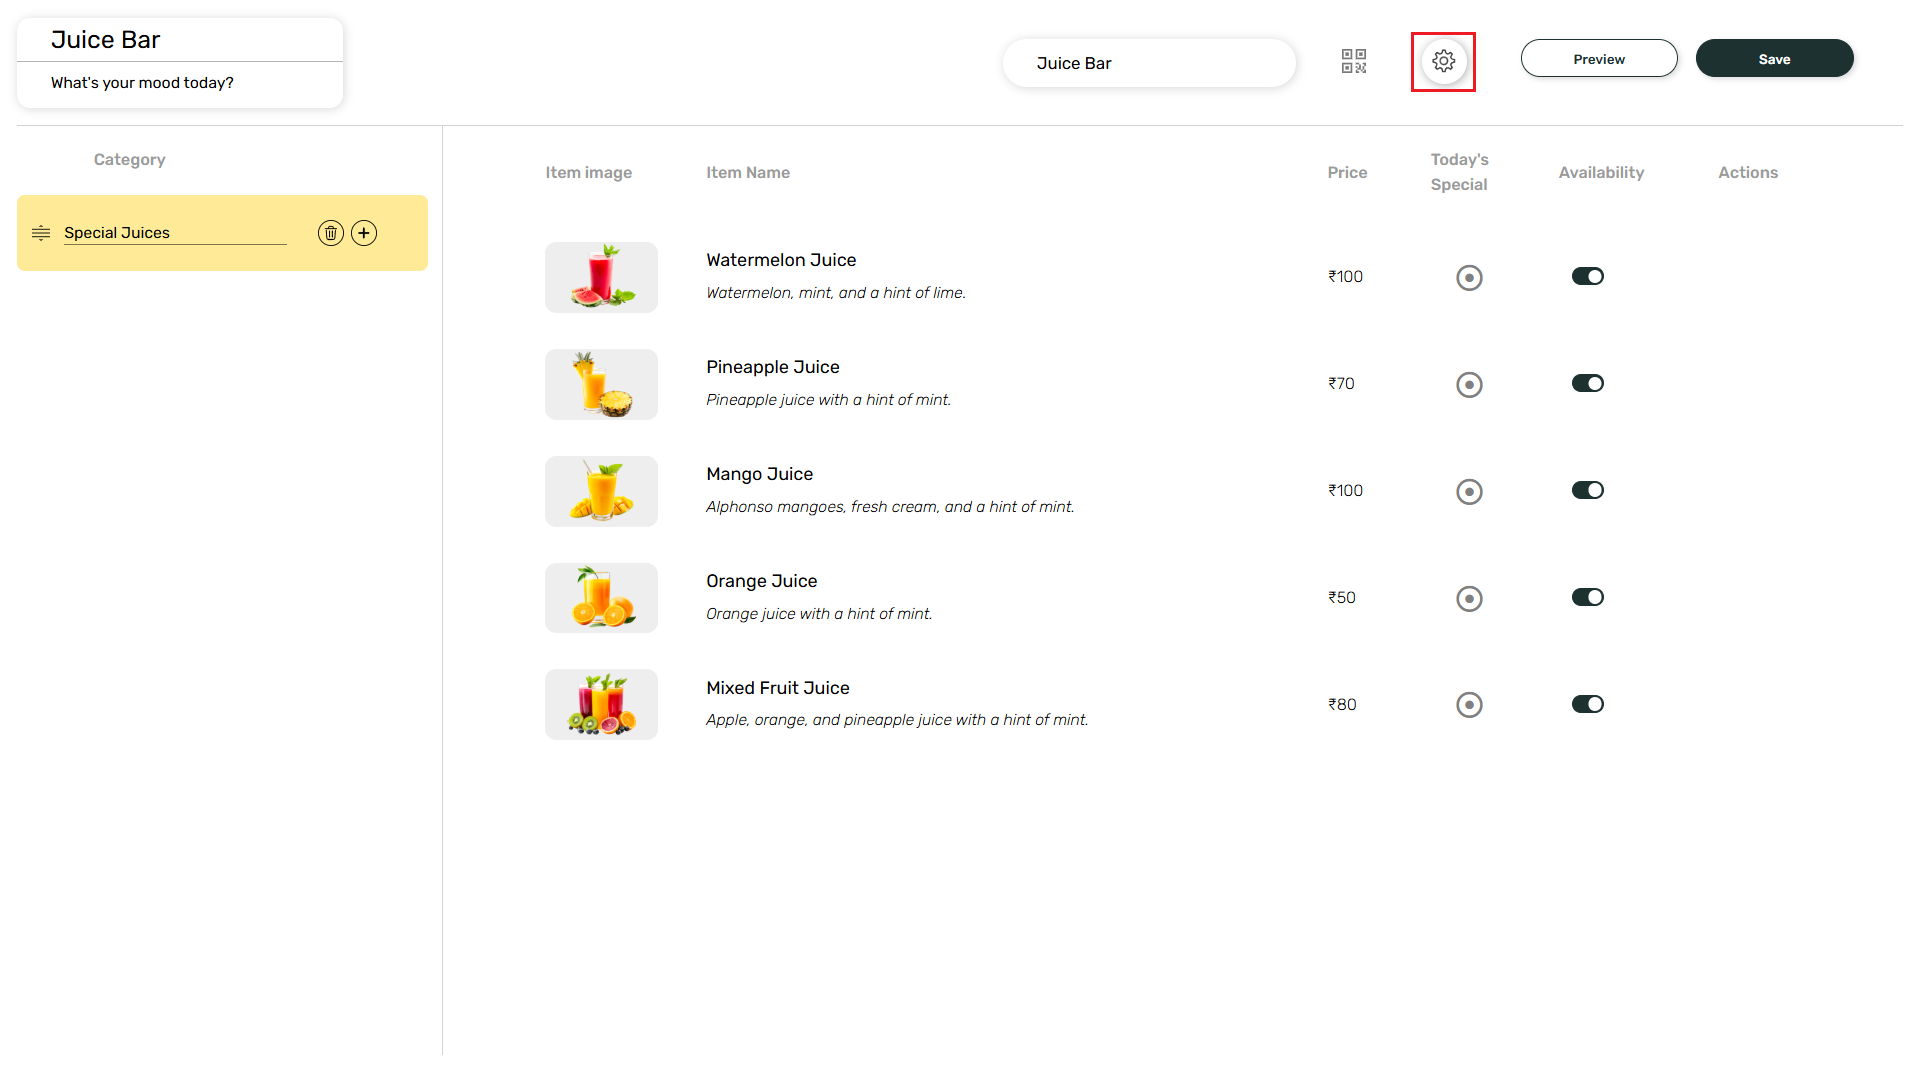Edit the Juice Bar name field

pyautogui.click(x=1148, y=63)
